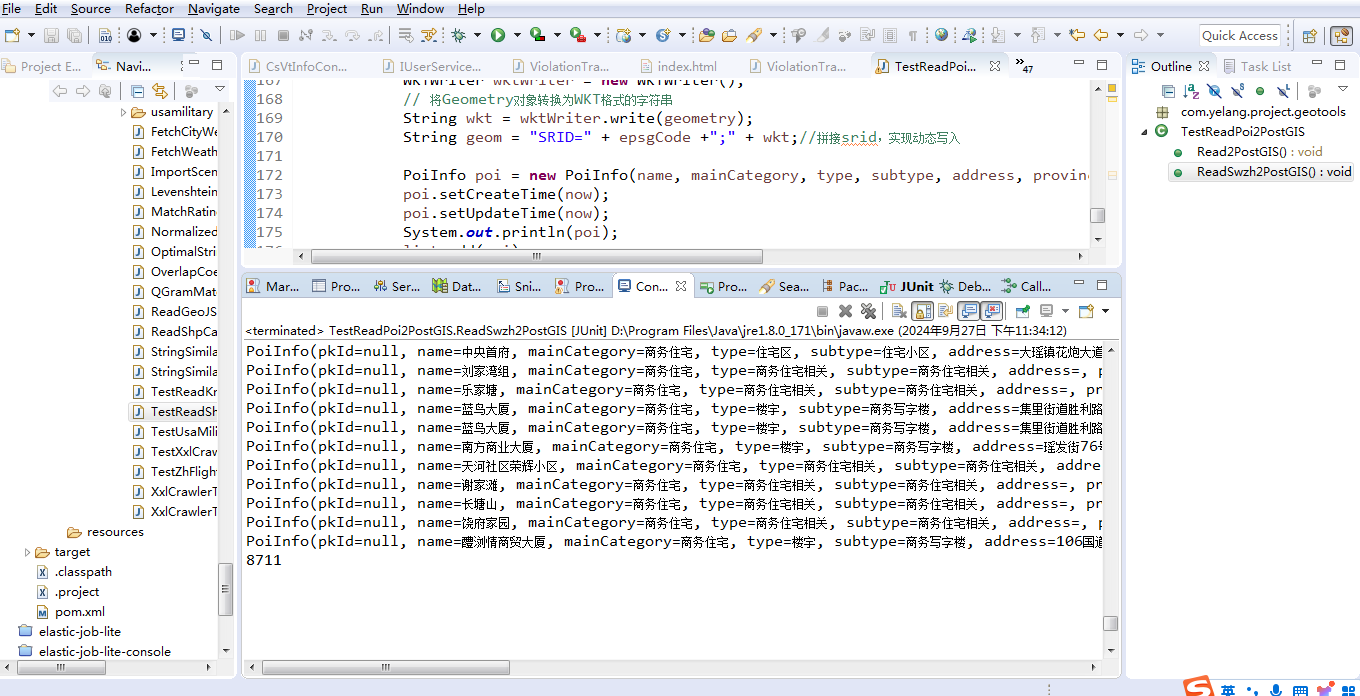Toggle Link with Editor in Navigator
The height and width of the screenshot is (696, 1360).
(x=159, y=91)
